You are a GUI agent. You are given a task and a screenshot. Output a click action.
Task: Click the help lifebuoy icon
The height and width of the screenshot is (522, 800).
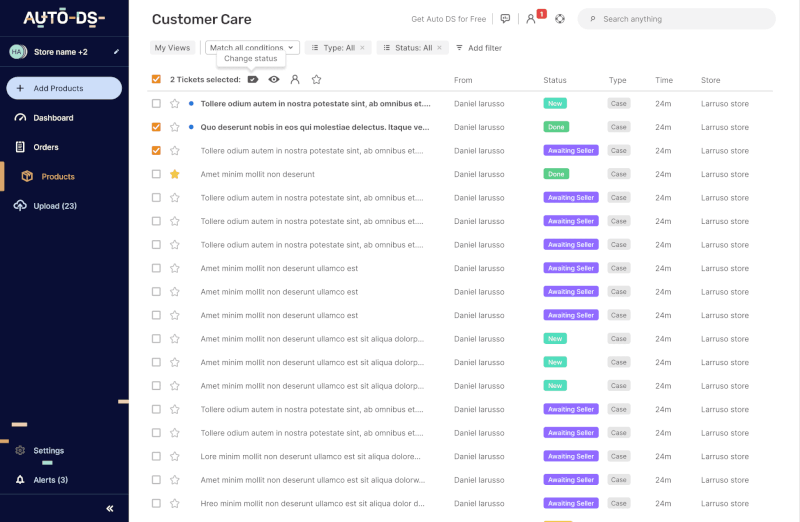[x=560, y=19]
